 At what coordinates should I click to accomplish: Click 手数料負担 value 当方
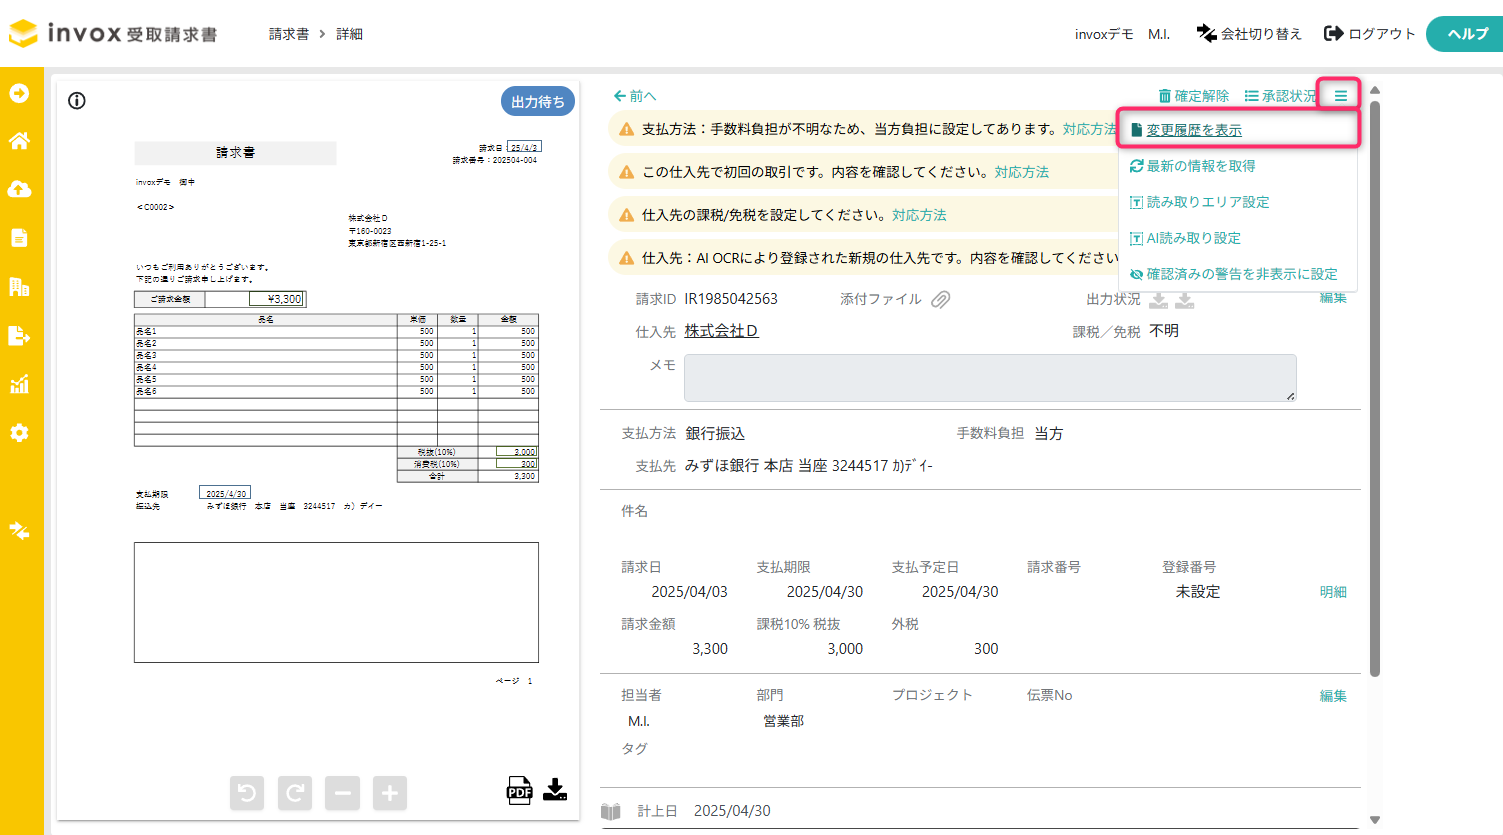1049,433
